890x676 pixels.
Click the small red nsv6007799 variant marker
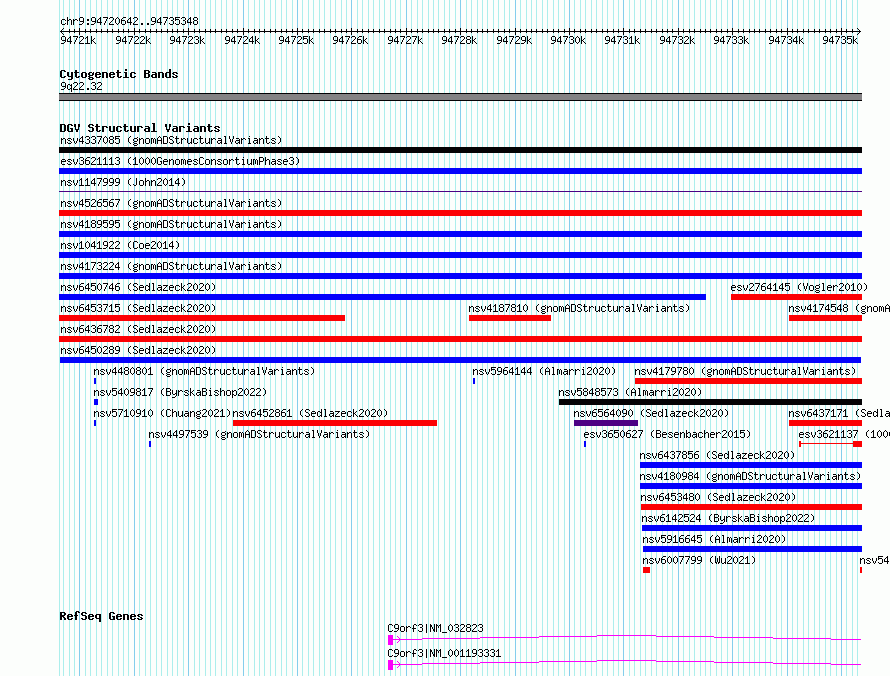(646, 570)
